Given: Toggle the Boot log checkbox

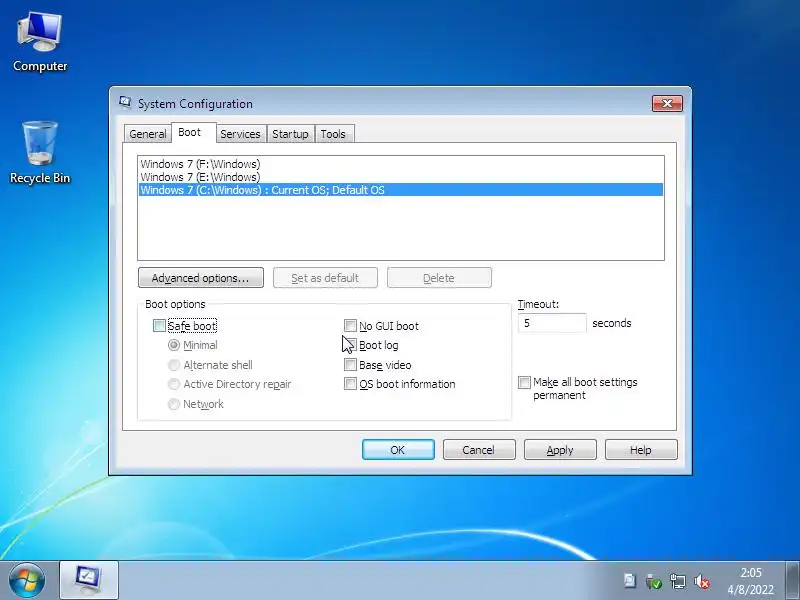Looking at the screenshot, I should point(350,345).
